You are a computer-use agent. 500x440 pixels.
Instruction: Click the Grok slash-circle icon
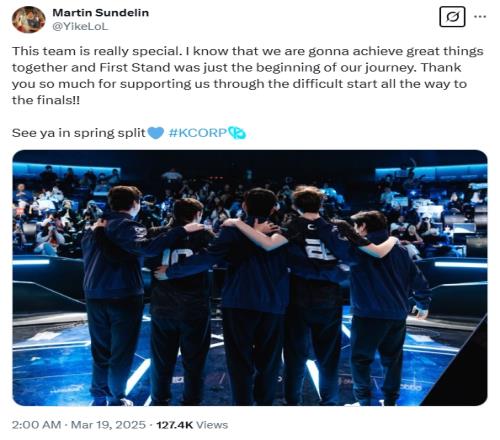click(452, 16)
